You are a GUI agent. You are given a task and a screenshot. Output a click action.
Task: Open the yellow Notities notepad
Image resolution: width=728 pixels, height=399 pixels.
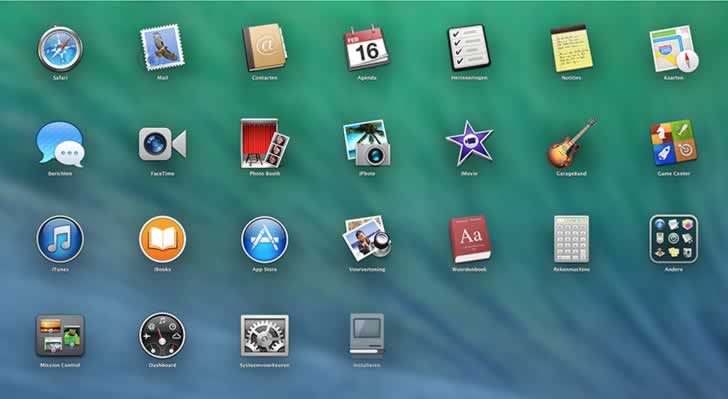pos(571,48)
